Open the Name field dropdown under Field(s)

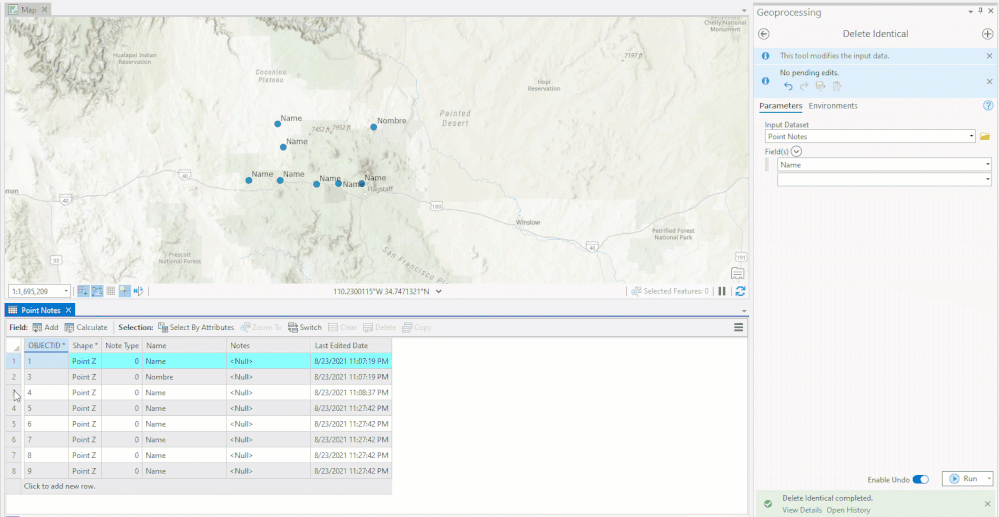(x=987, y=164)
